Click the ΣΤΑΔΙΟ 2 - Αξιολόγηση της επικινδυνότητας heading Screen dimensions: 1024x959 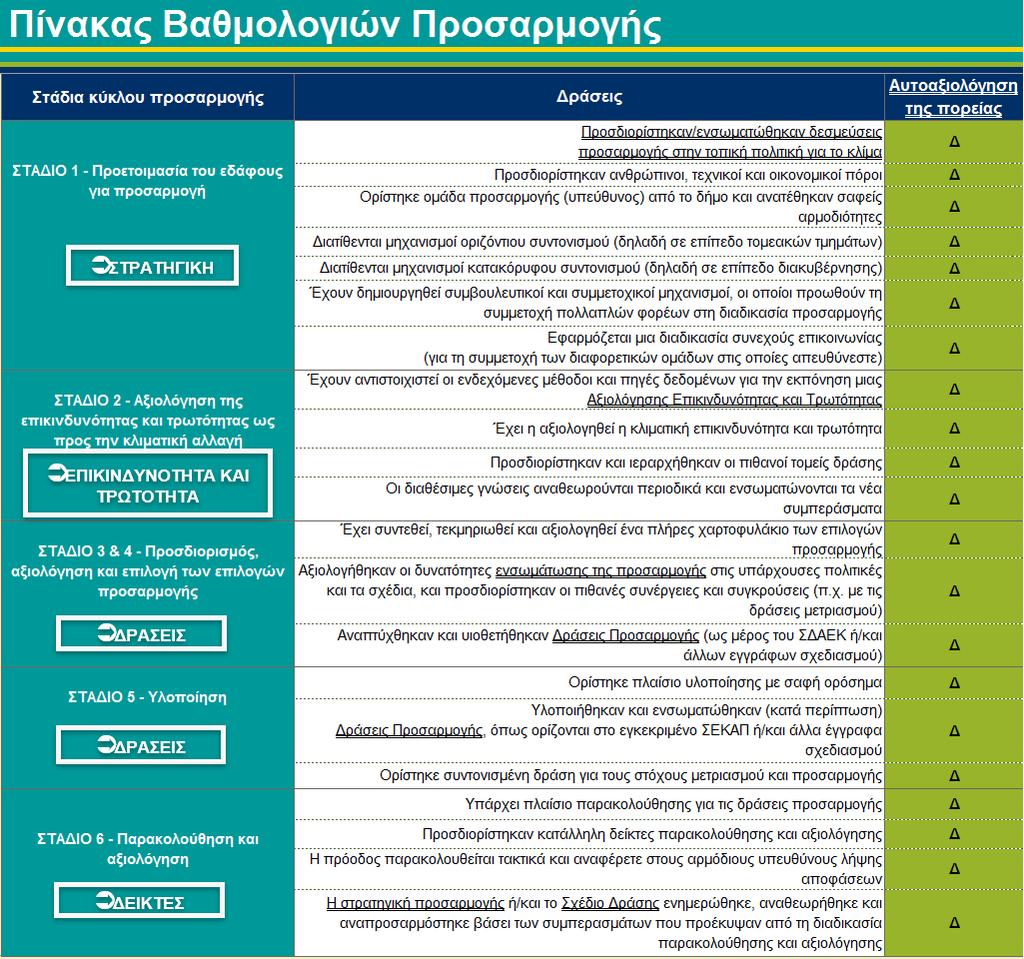(148, 420)
